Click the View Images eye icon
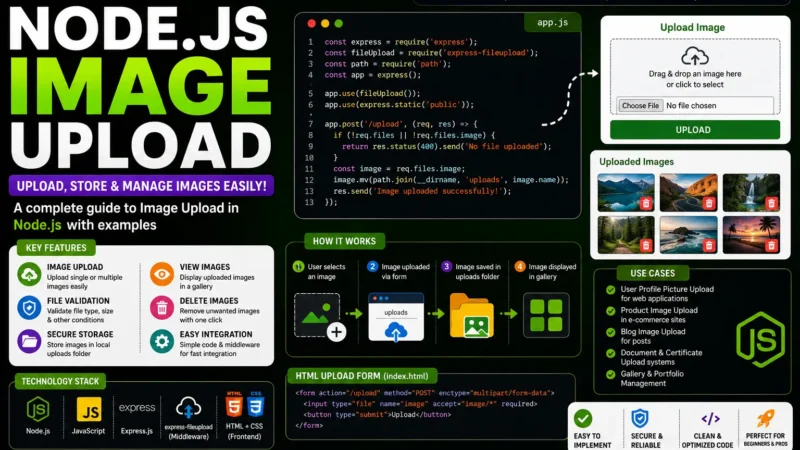800x450 pixels. [162, 274]
